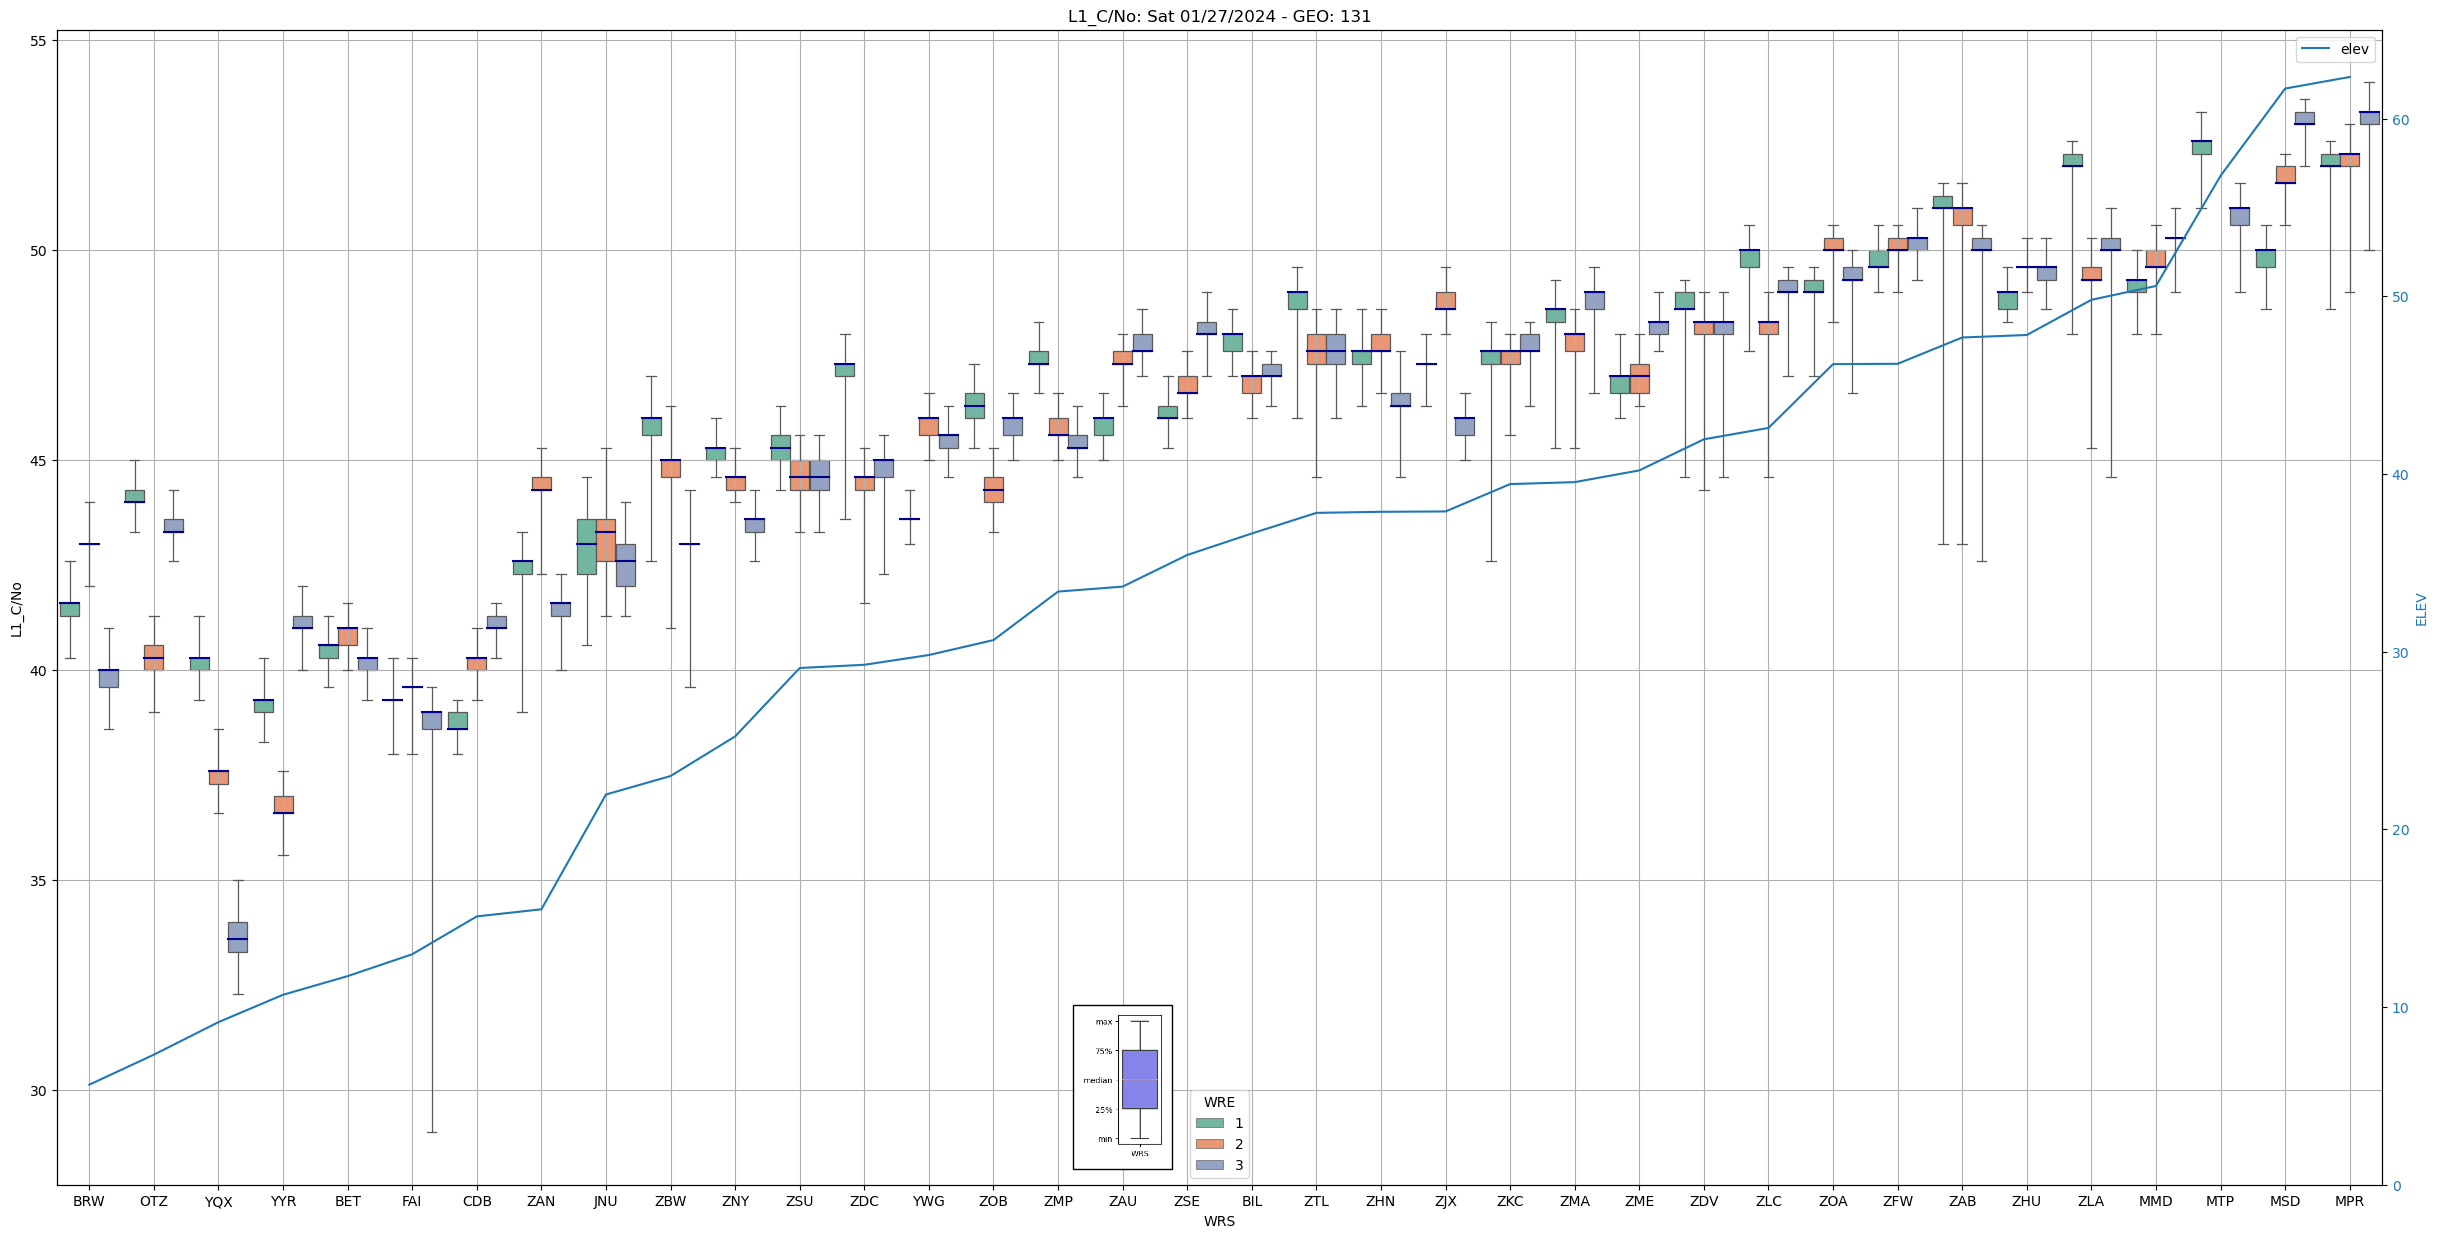The height and width of the screenshot is (1238, 2439).
Task: Click the green WRE 1 legend swatch
Action: click(x=1210, y=1123)
